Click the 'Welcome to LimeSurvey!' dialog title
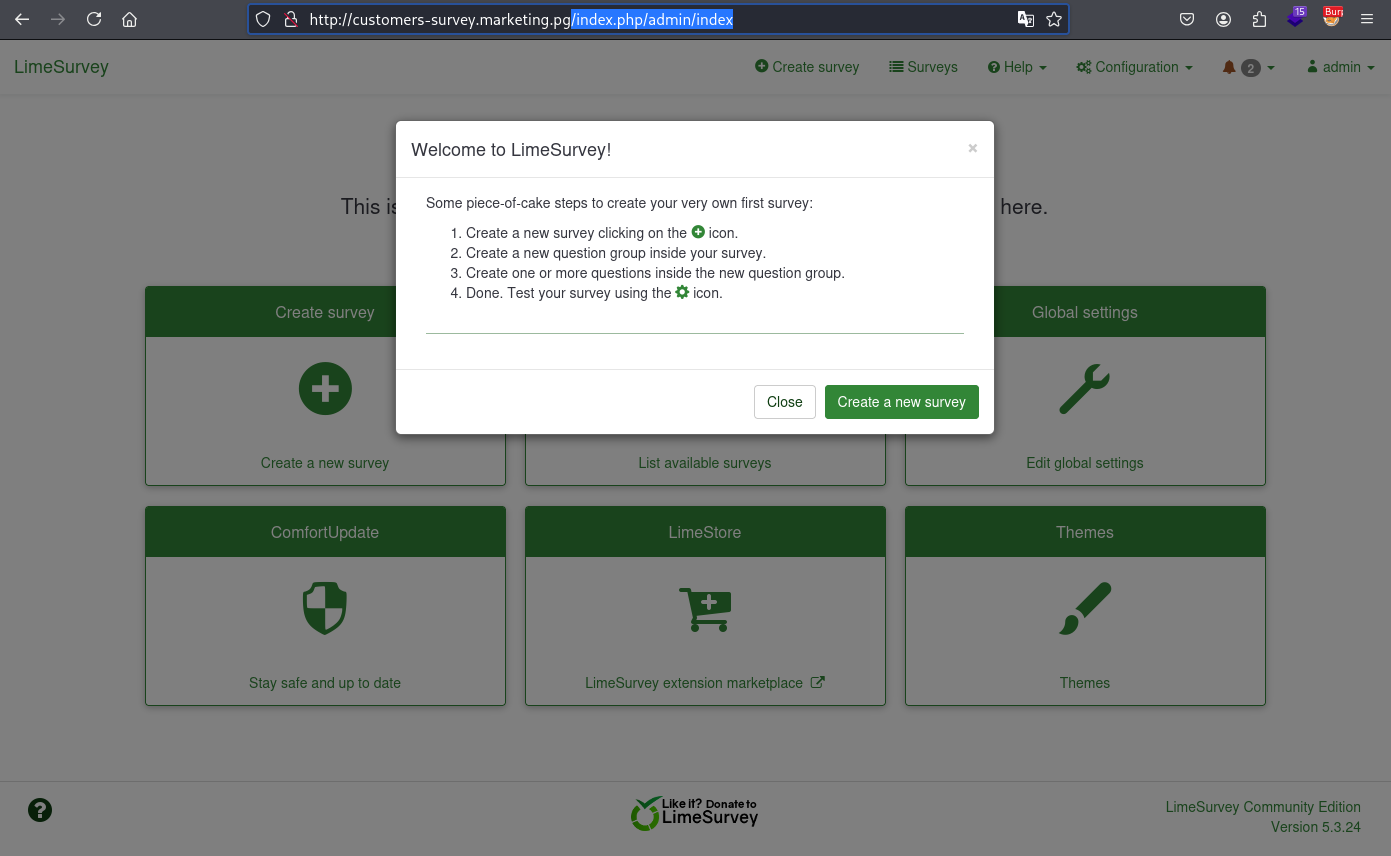The height and width of the screenshot is (856, 1391). (511, 150)
